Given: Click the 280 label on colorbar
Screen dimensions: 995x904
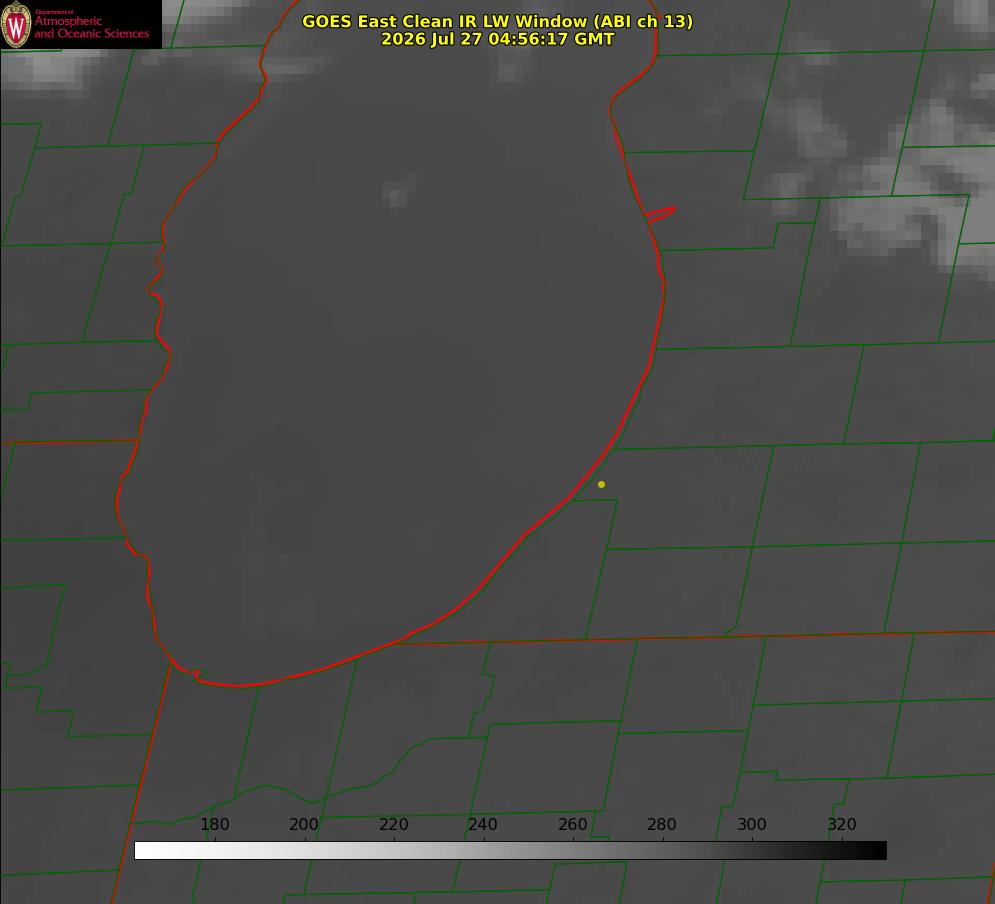Looking at the screenshot, I should pos(662,824).
